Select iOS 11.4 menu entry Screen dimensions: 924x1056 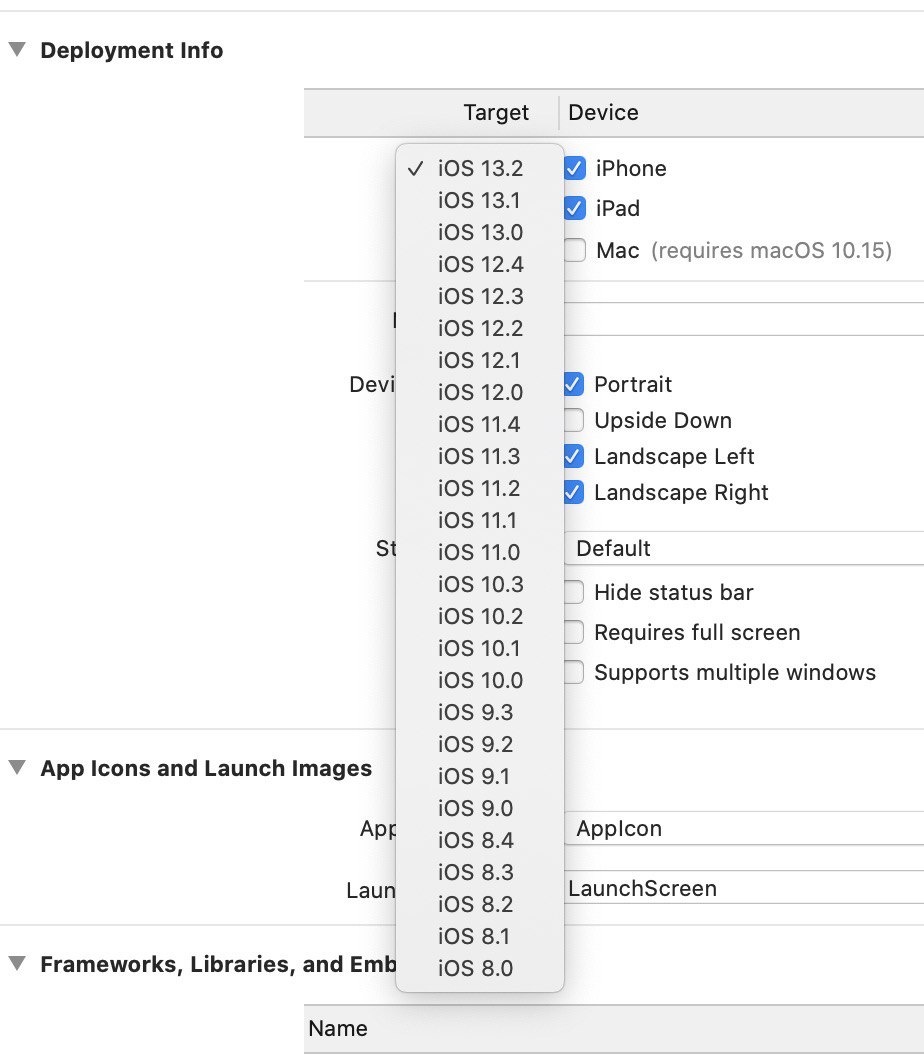point(480,424)
